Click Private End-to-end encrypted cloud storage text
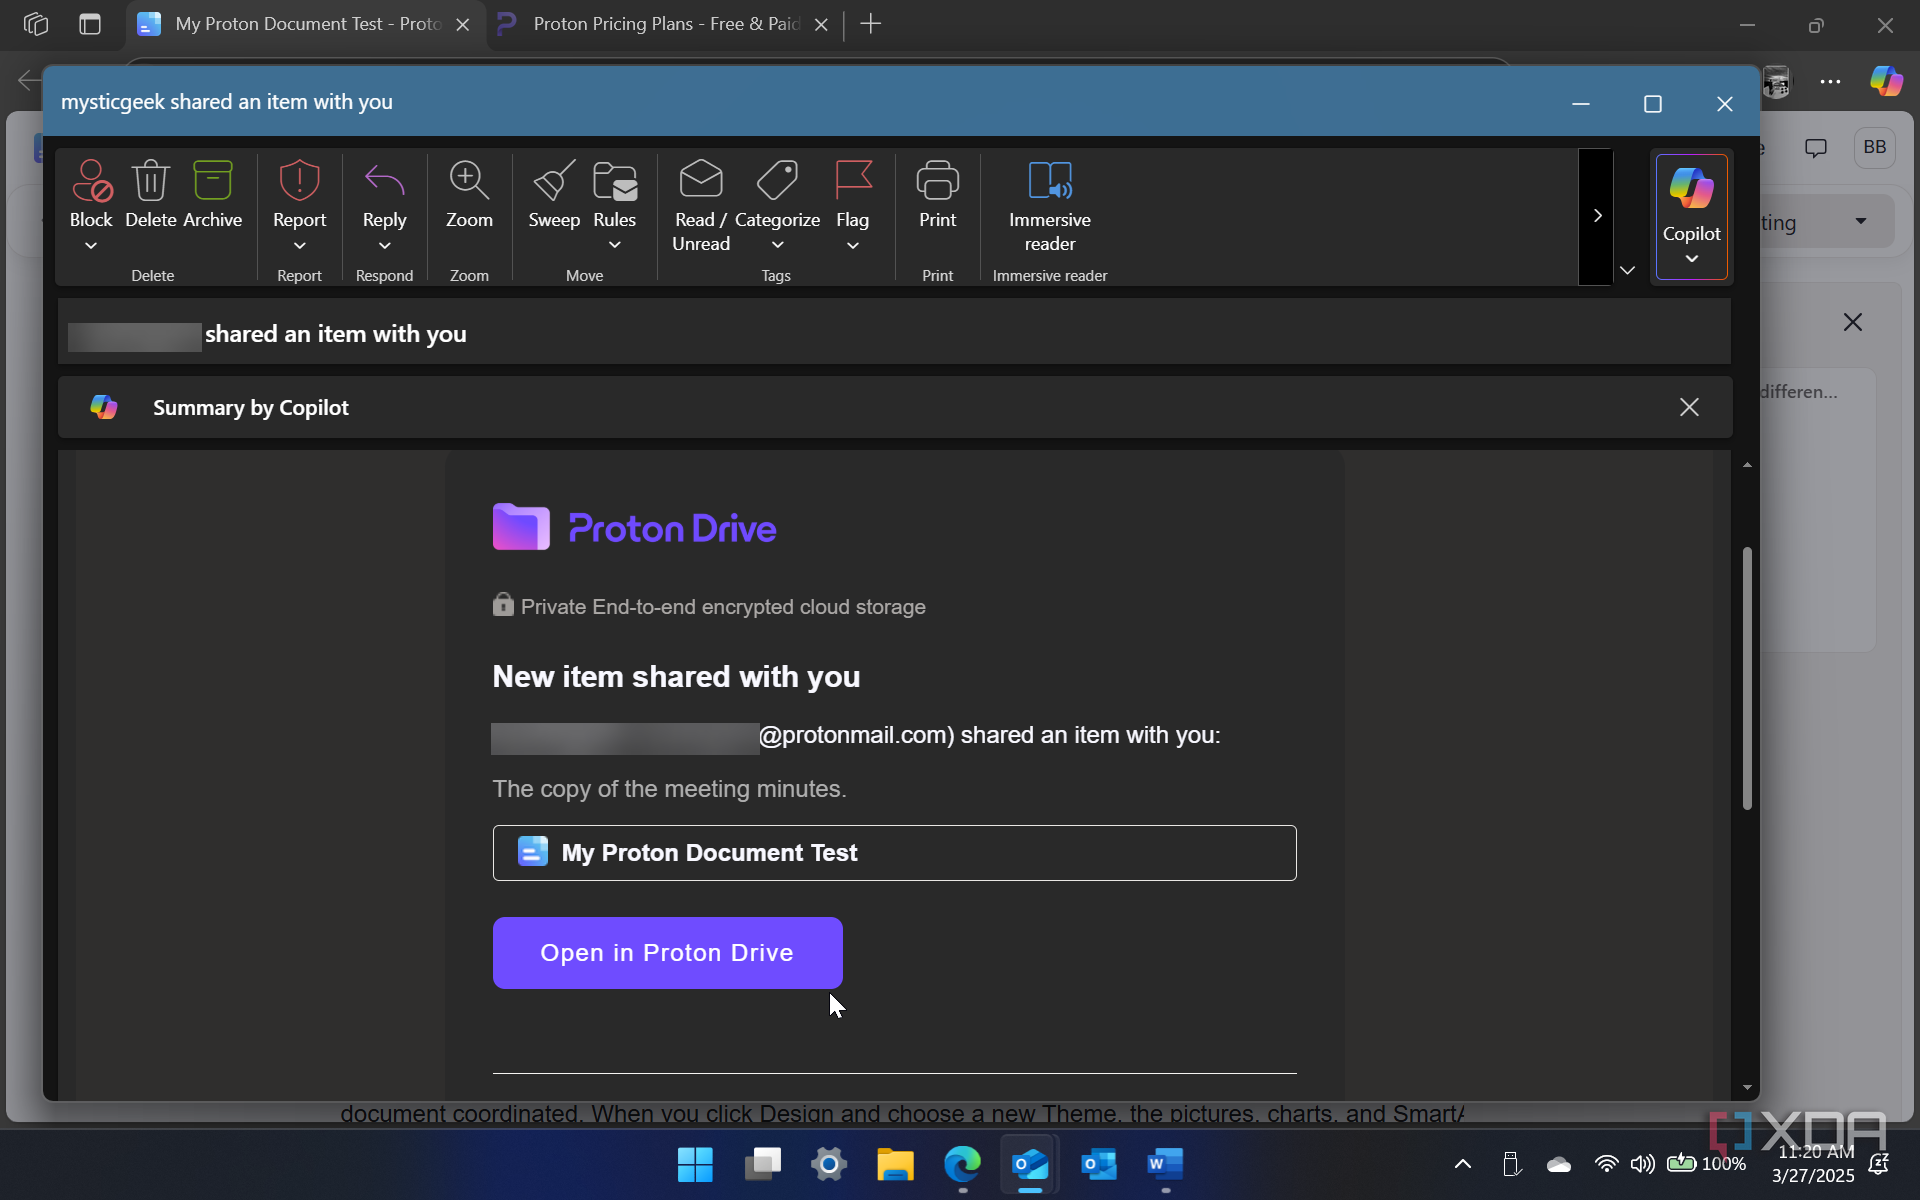The width and height of the screenshot is (1920, 1200). pos(723,607)
